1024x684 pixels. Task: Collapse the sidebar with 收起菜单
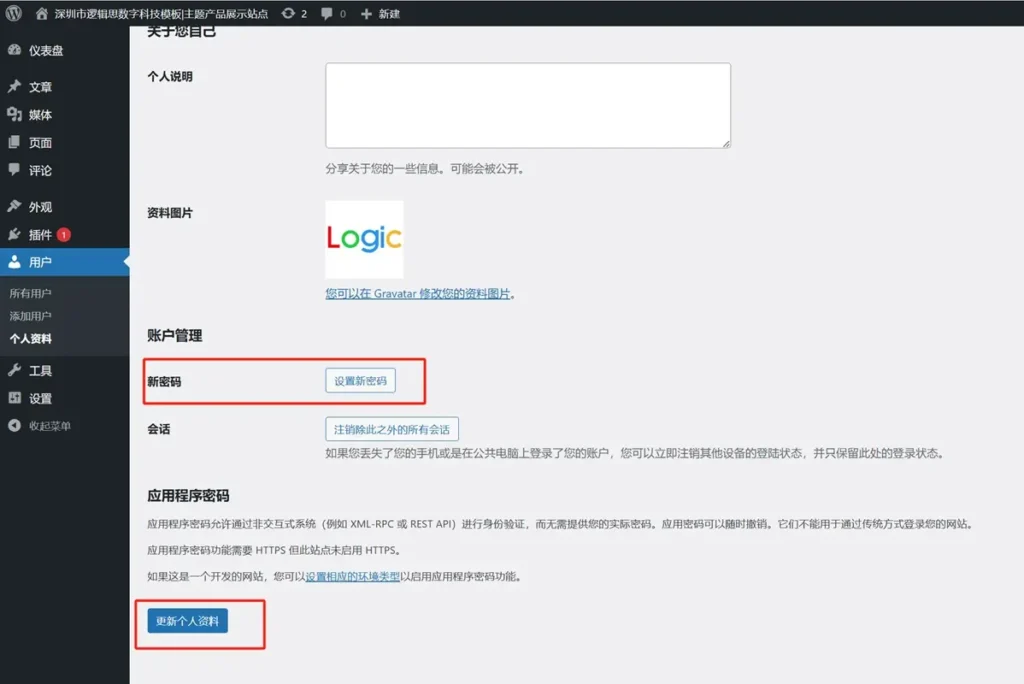pos(14,426)
